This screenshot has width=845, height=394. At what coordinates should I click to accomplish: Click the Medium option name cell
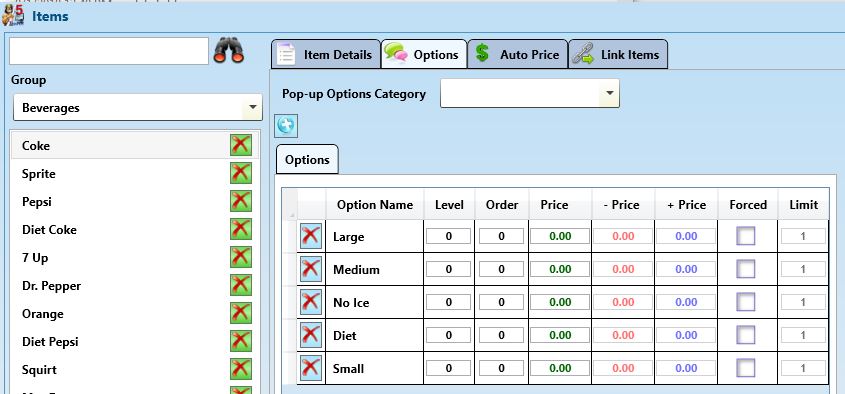375,269
